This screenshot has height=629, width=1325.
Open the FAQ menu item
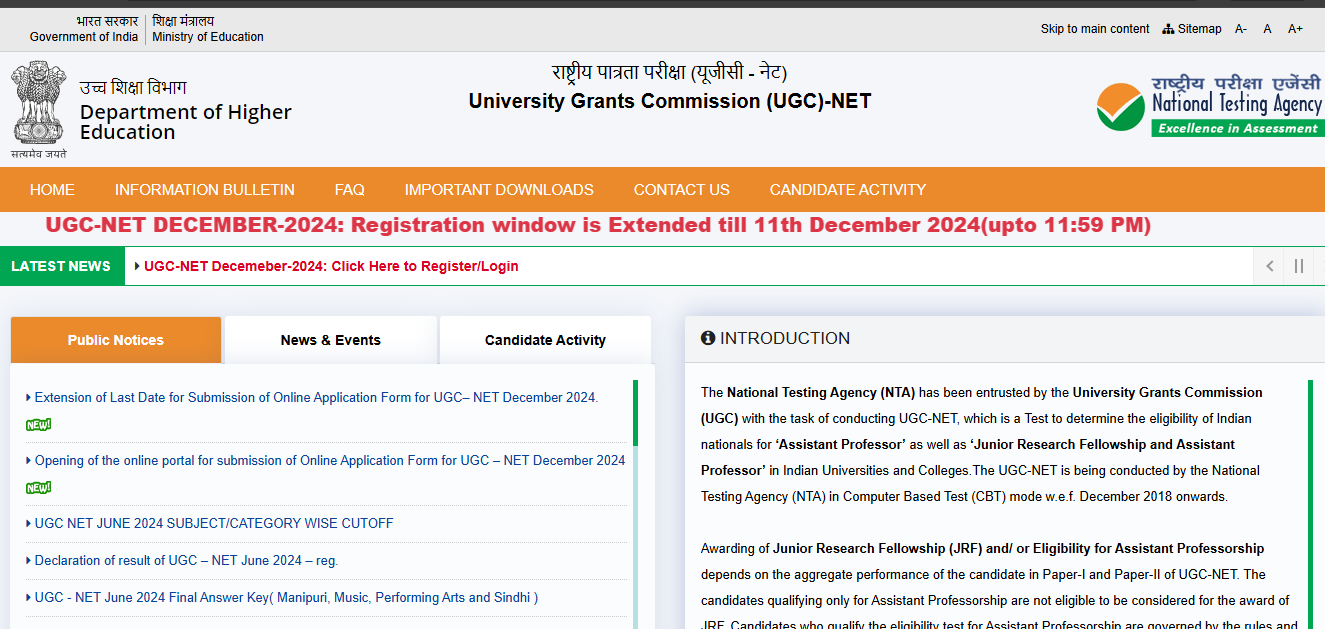click(x=349, y=189)
